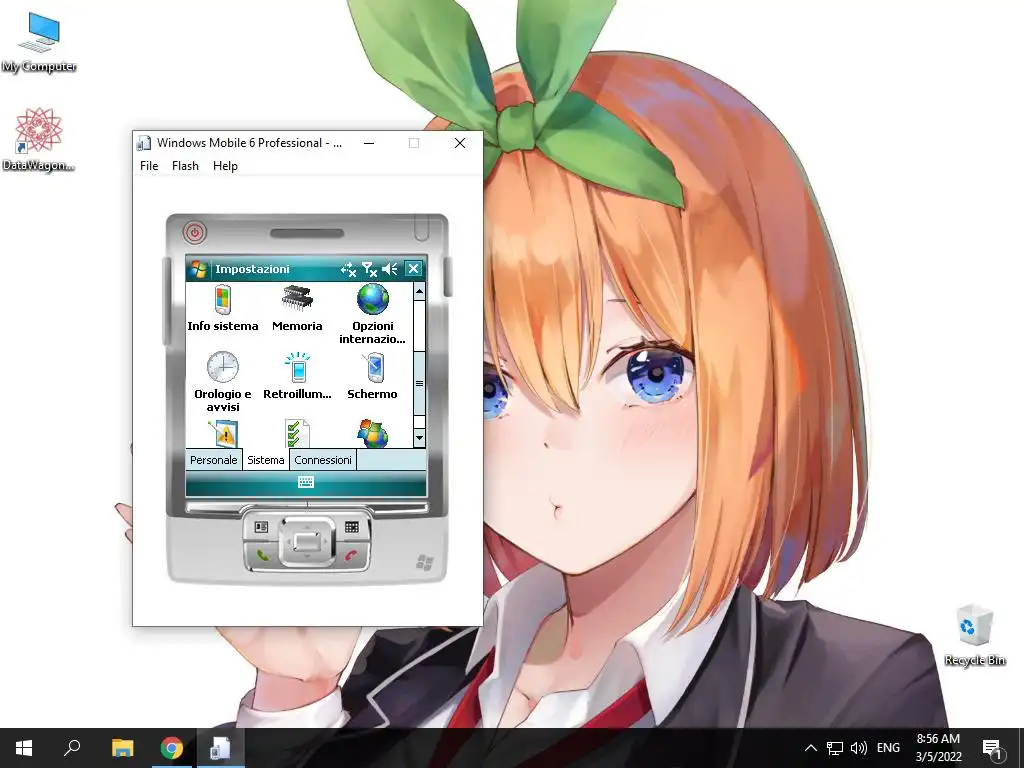Show the on-screen keyboard
1024x768 pixels.
coord(306,482)
